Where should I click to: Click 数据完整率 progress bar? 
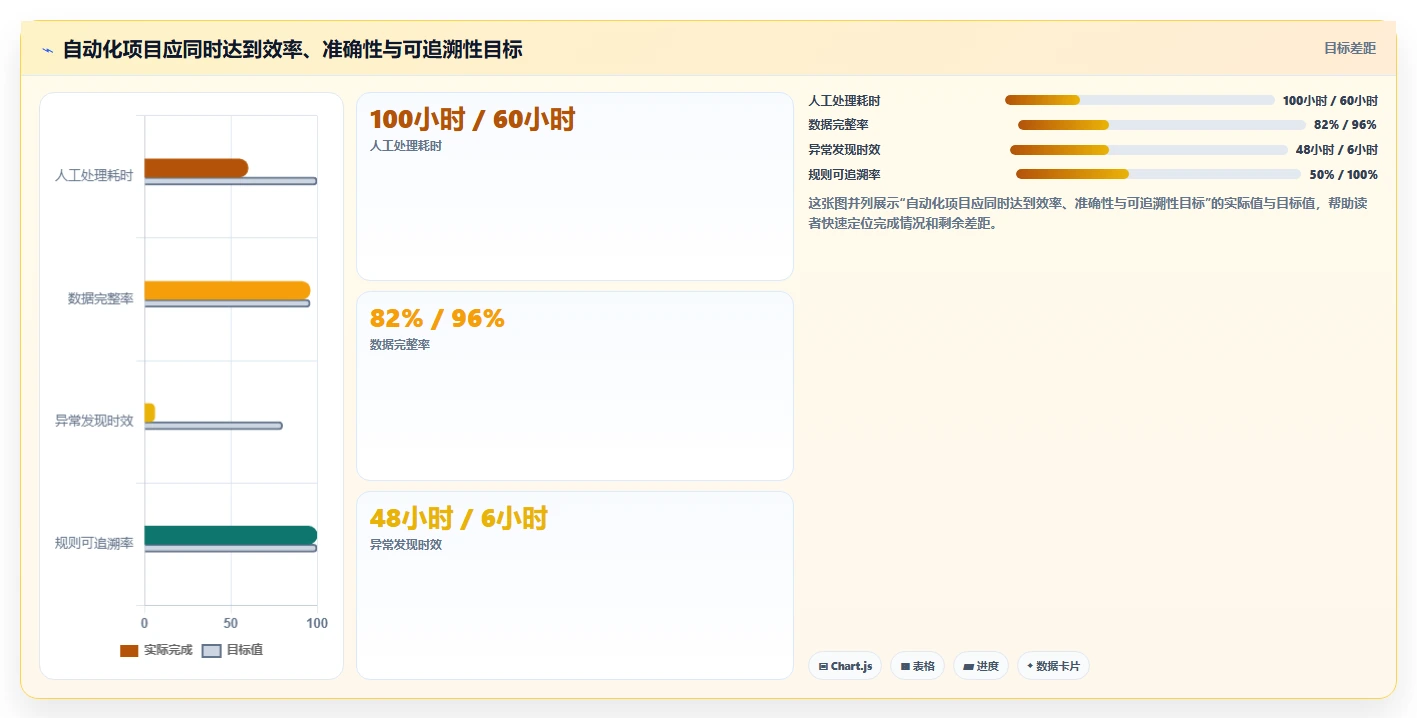pyautogui.click(x=1162, y=125)
